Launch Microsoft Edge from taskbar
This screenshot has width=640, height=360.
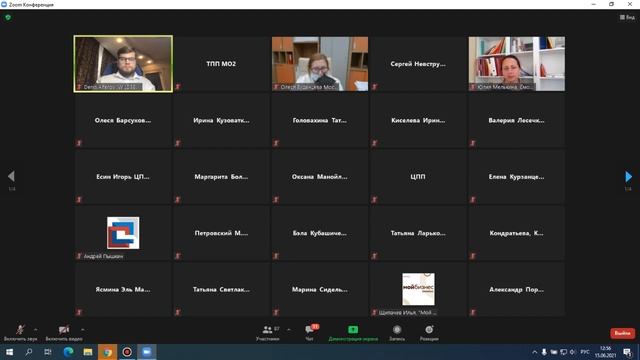[68, 352]
